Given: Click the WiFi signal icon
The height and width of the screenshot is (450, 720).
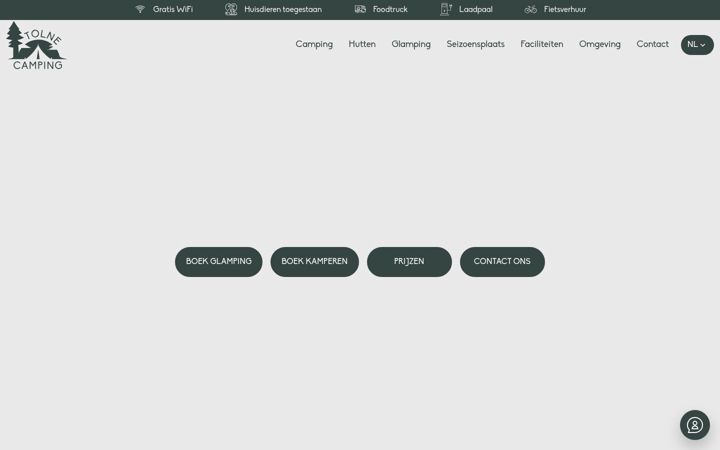Looking at the screenshot, I should coord(140,9).
